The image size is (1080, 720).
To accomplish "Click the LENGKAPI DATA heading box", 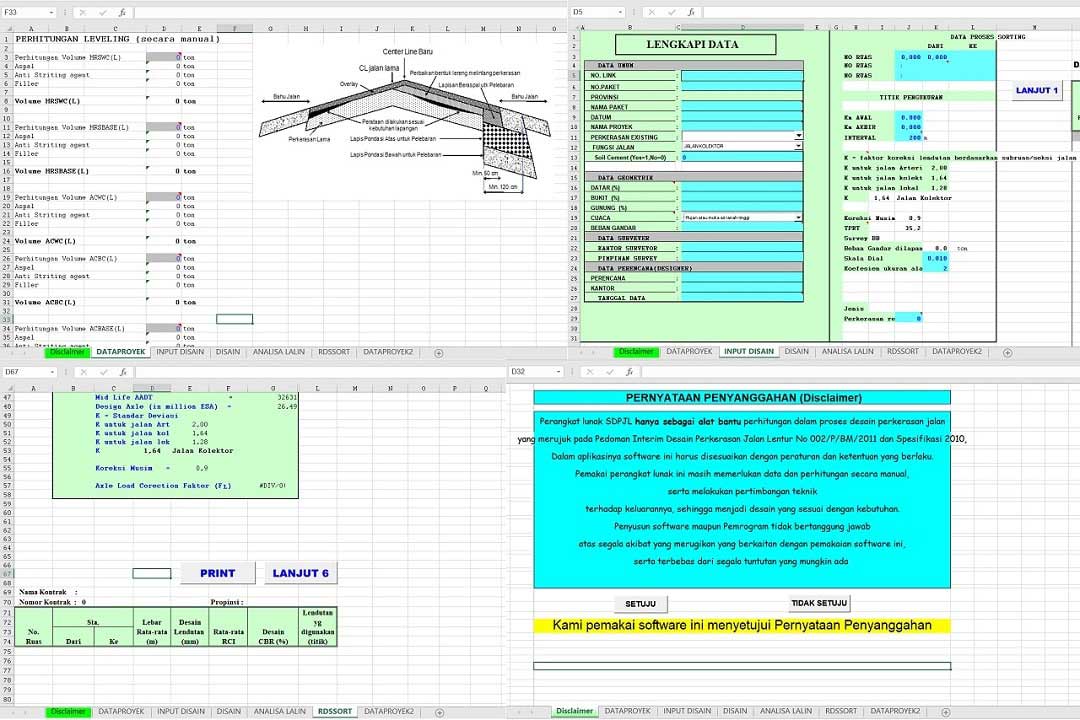I will pyautogui.click(x=695, y=44).
